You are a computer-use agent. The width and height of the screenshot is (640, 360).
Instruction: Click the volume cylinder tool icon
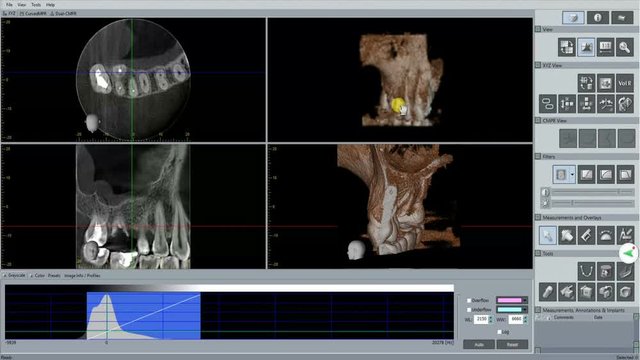[605, 271]
